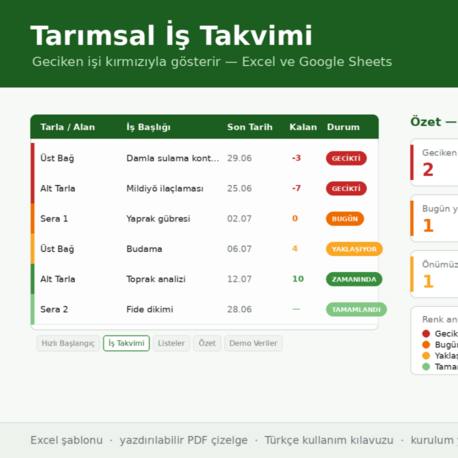Click the TAMAMLANDI status badge

(356, 310)
